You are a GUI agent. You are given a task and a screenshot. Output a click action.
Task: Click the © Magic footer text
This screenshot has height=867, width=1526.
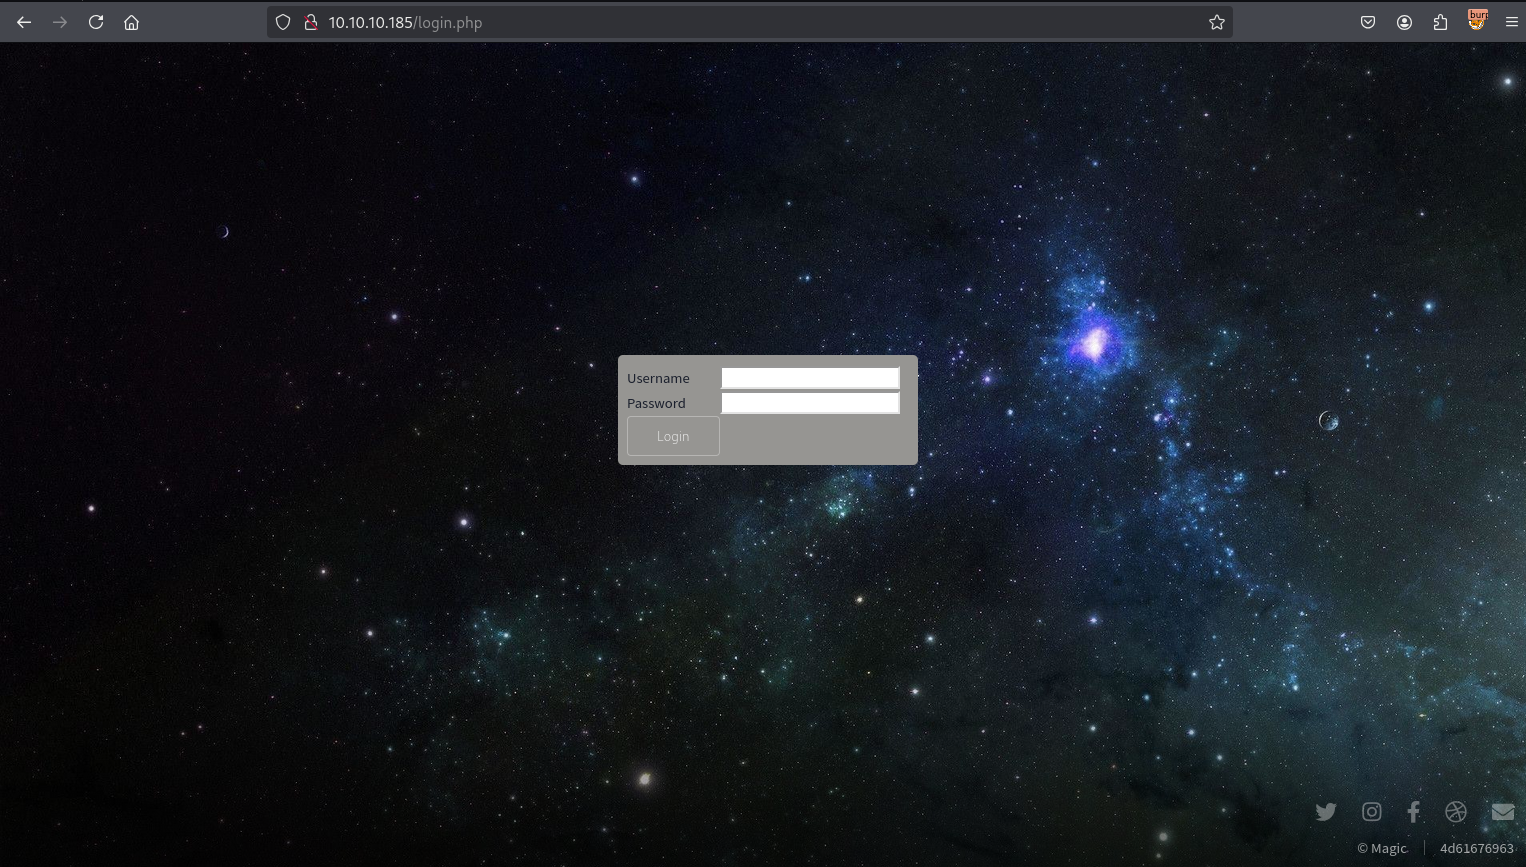point(1382,848)
